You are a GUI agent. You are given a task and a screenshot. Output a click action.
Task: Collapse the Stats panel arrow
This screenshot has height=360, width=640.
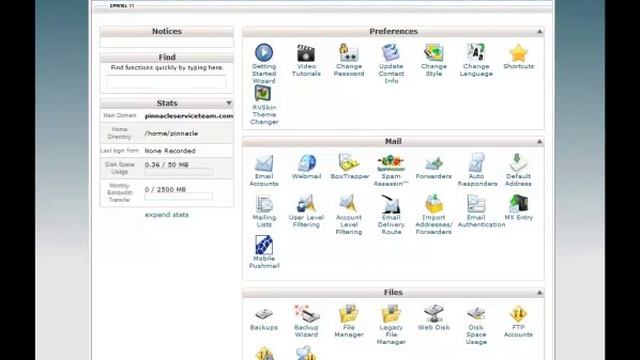pos(229,103)
